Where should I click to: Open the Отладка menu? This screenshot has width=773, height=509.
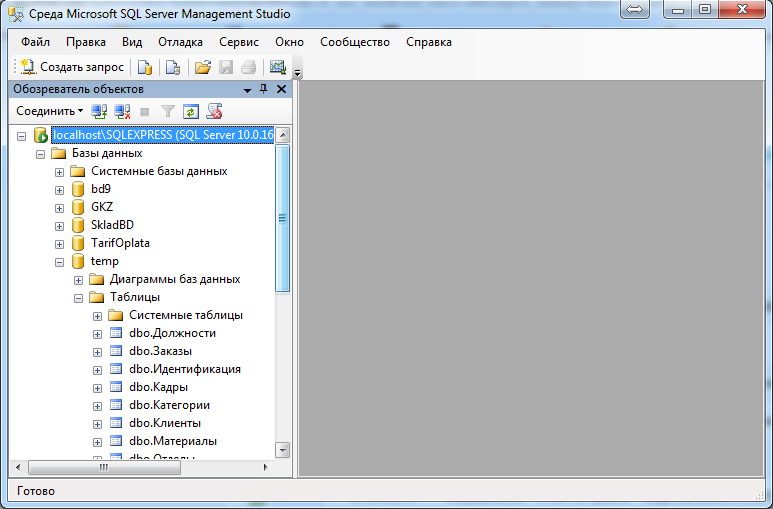180,42
